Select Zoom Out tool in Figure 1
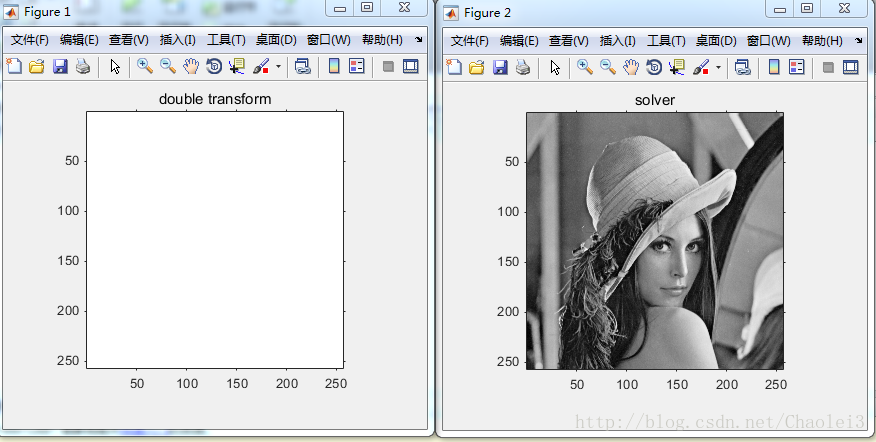The height and width of the screenshot is (442, 876). point(168,66)
